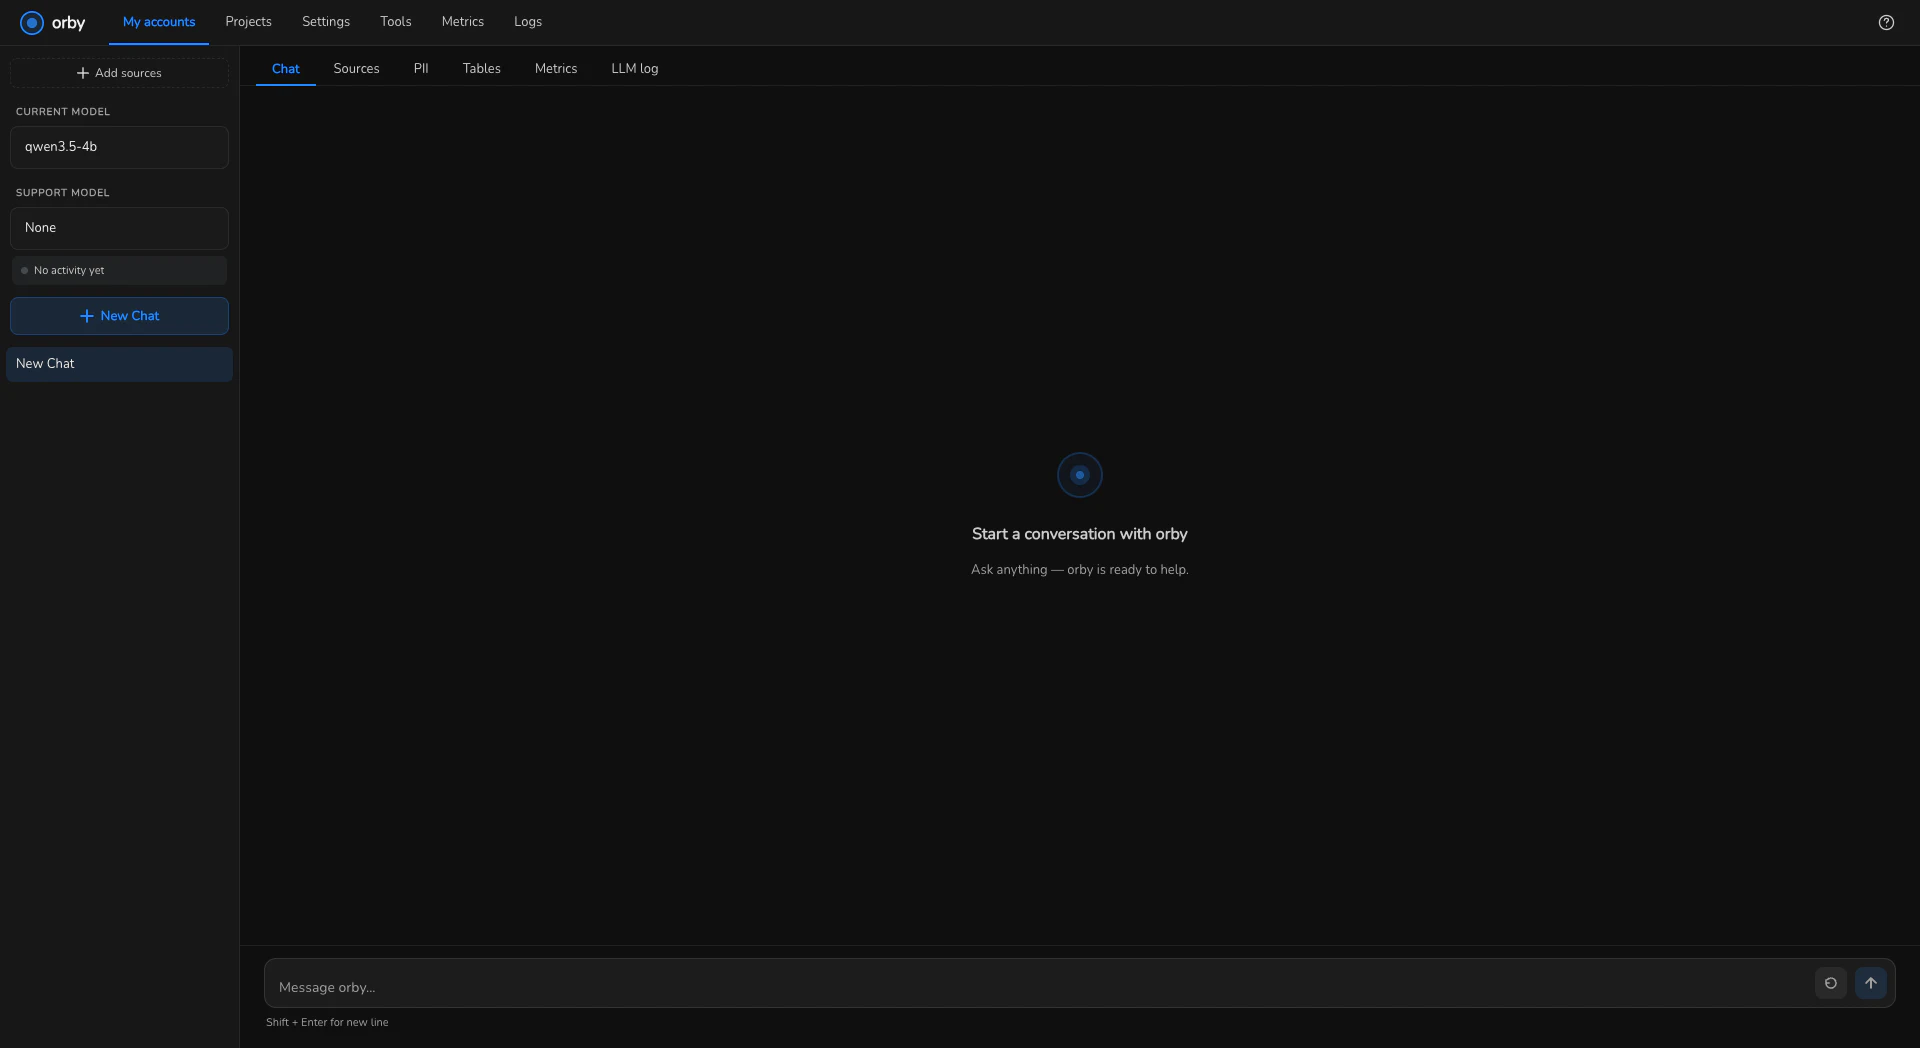
Task: Open the Tables tab
Action: coord(481,68)
